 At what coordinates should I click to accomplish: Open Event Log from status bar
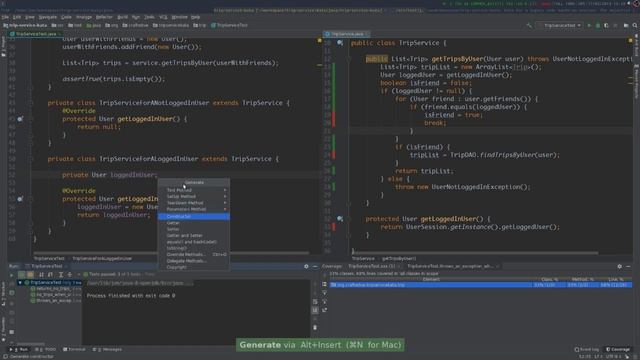tap(587, 349)
